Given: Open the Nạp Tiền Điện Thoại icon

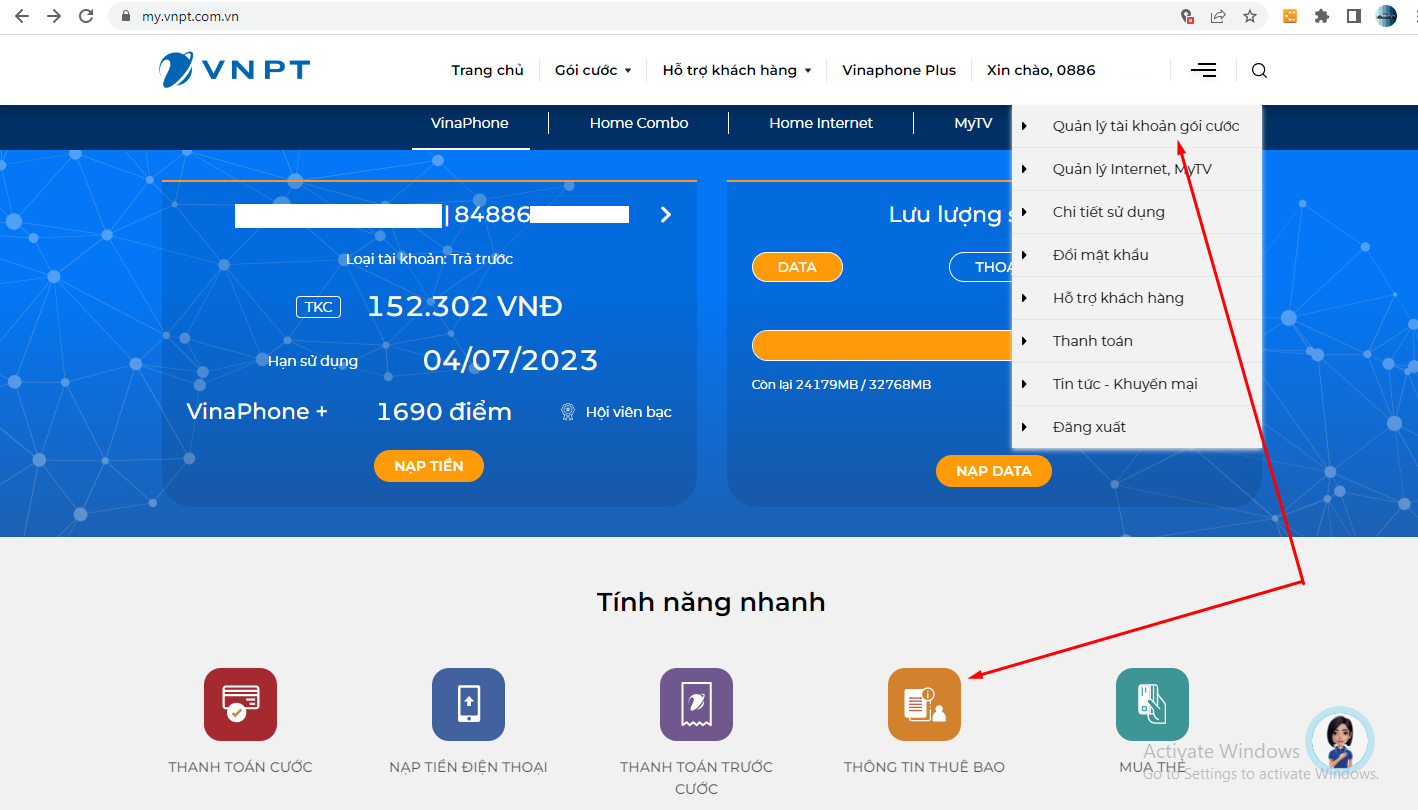Looking at the screenshot, I should [x=468, y=704].
